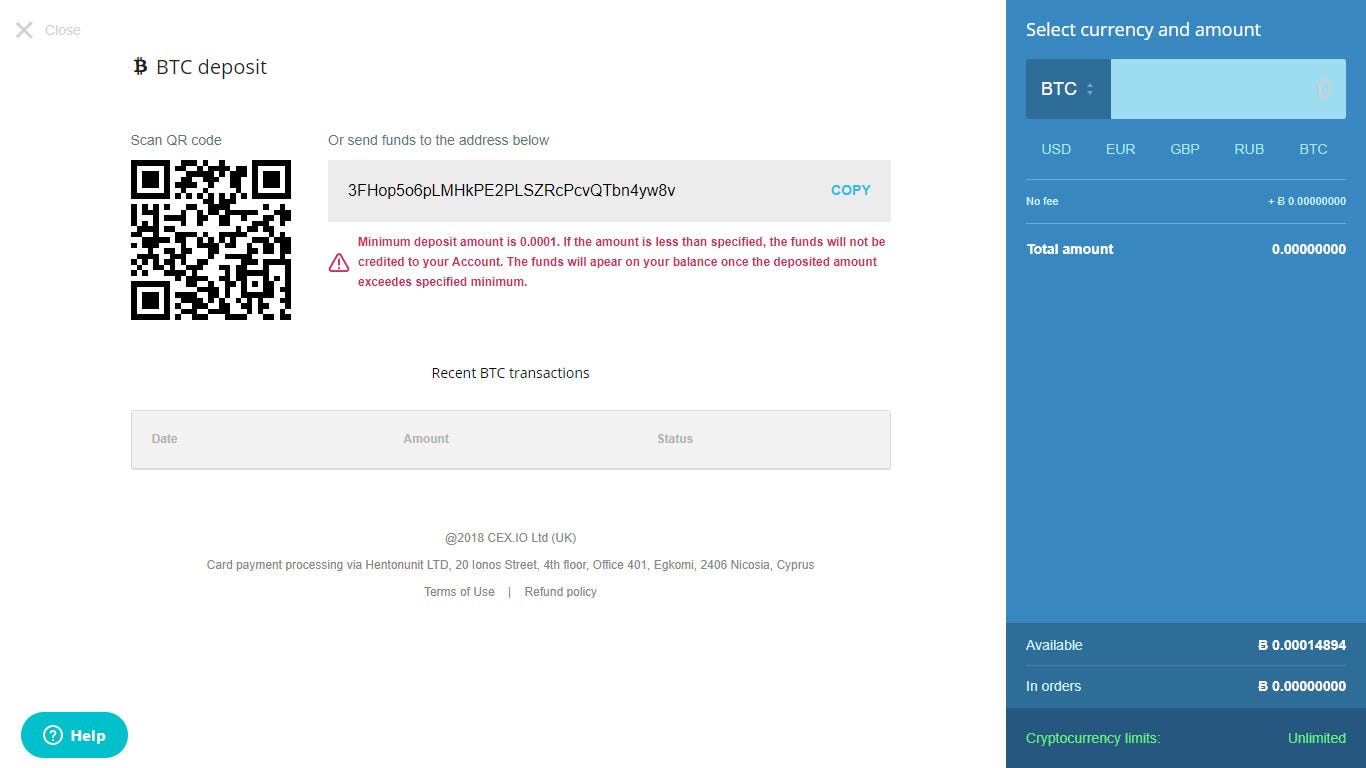Click the Unlimited cryptocurrency limits text
The image size is (1366, 768).
point(1317,739)
